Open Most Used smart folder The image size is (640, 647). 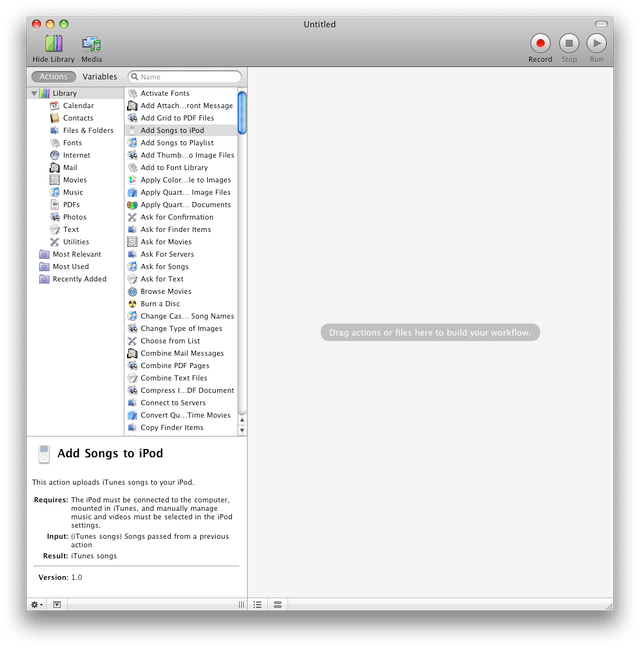coord(64,267)
